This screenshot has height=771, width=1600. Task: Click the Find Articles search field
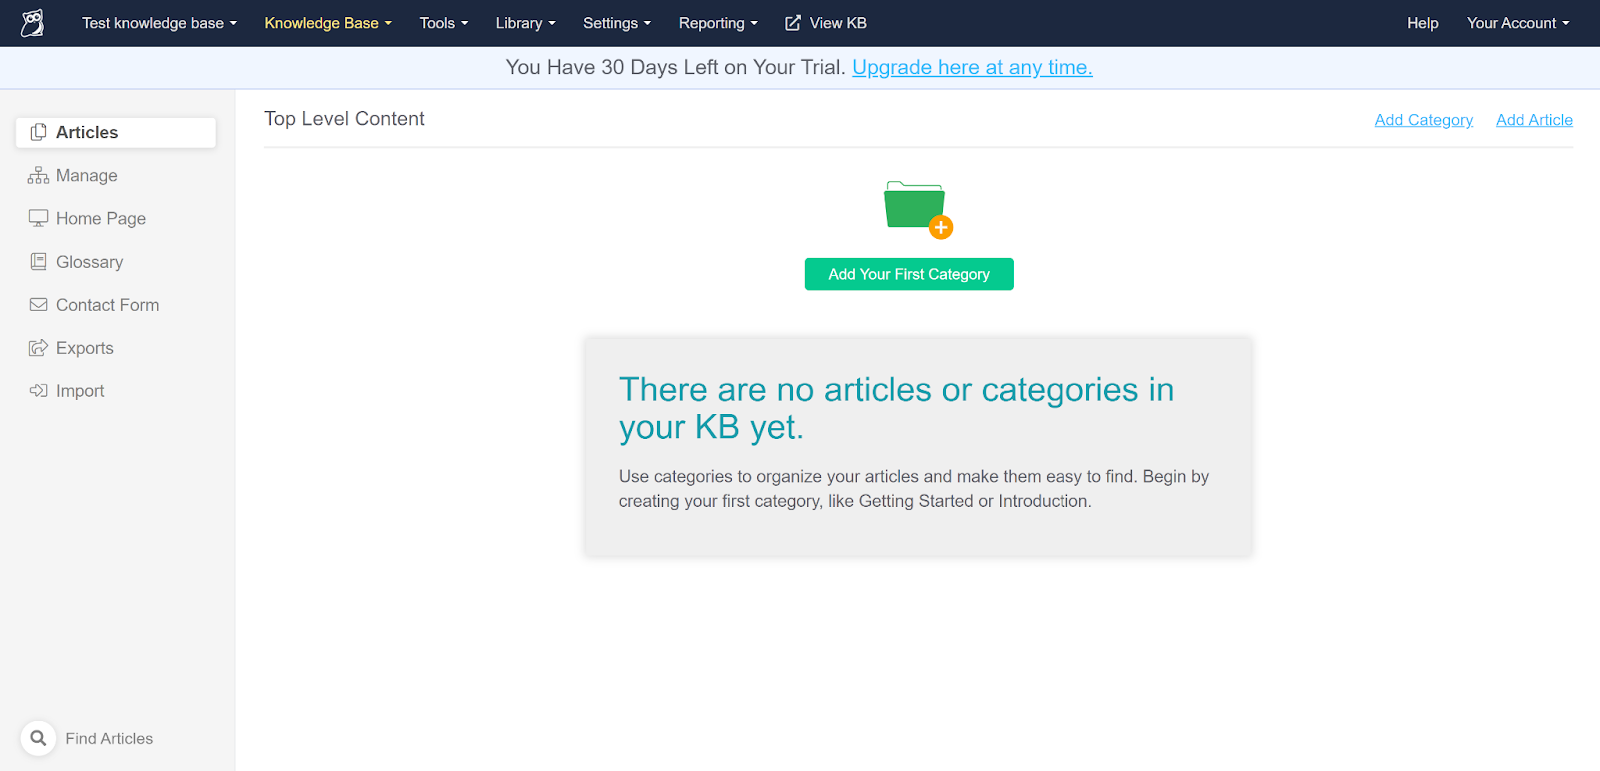[109, 738]
